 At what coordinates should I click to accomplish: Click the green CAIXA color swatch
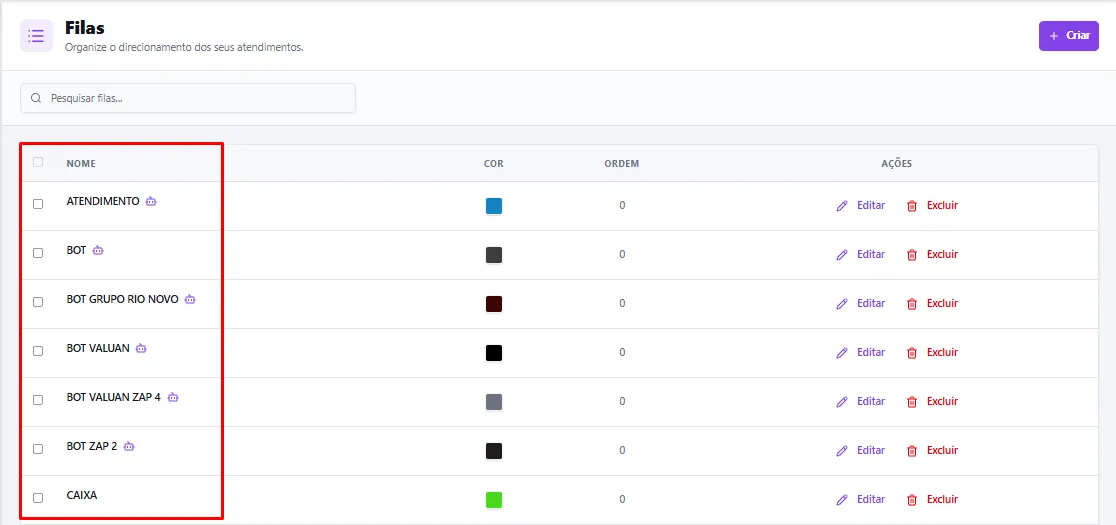tap(494, 500)
